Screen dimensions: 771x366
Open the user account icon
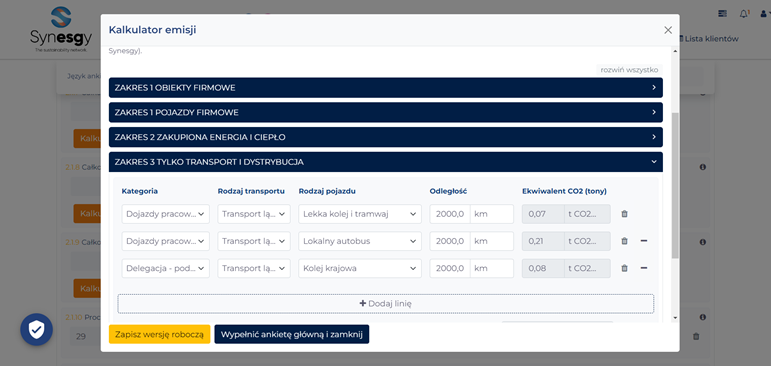pyautogui.click(x=764, y=14)
